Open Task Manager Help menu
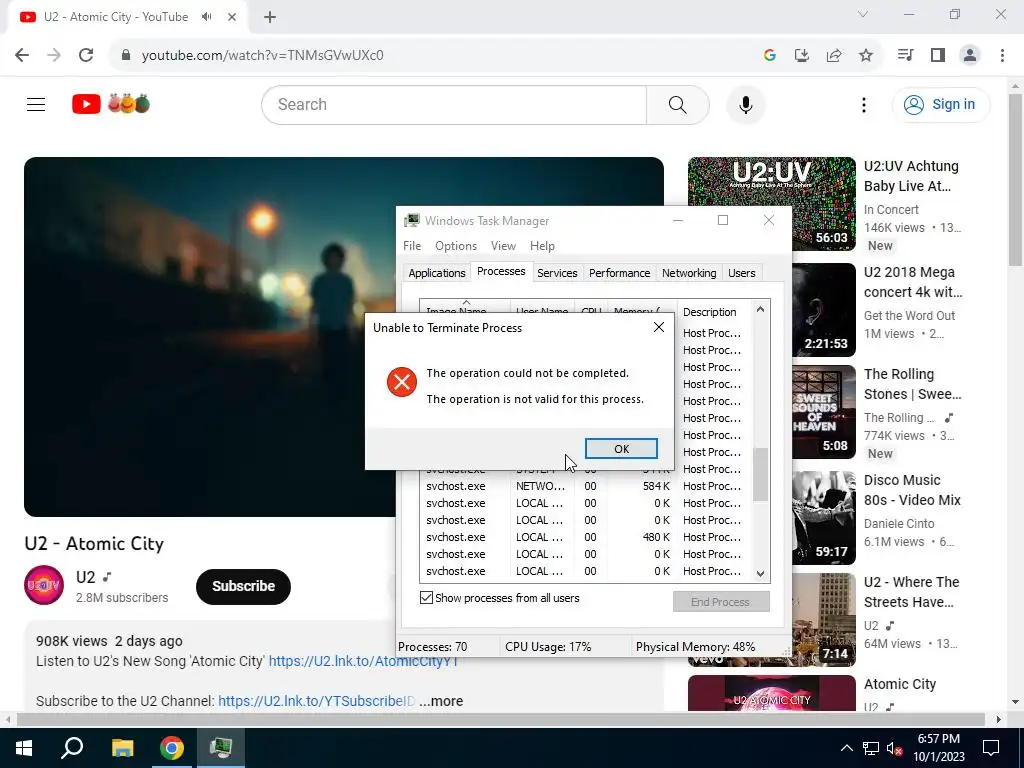 542,246
